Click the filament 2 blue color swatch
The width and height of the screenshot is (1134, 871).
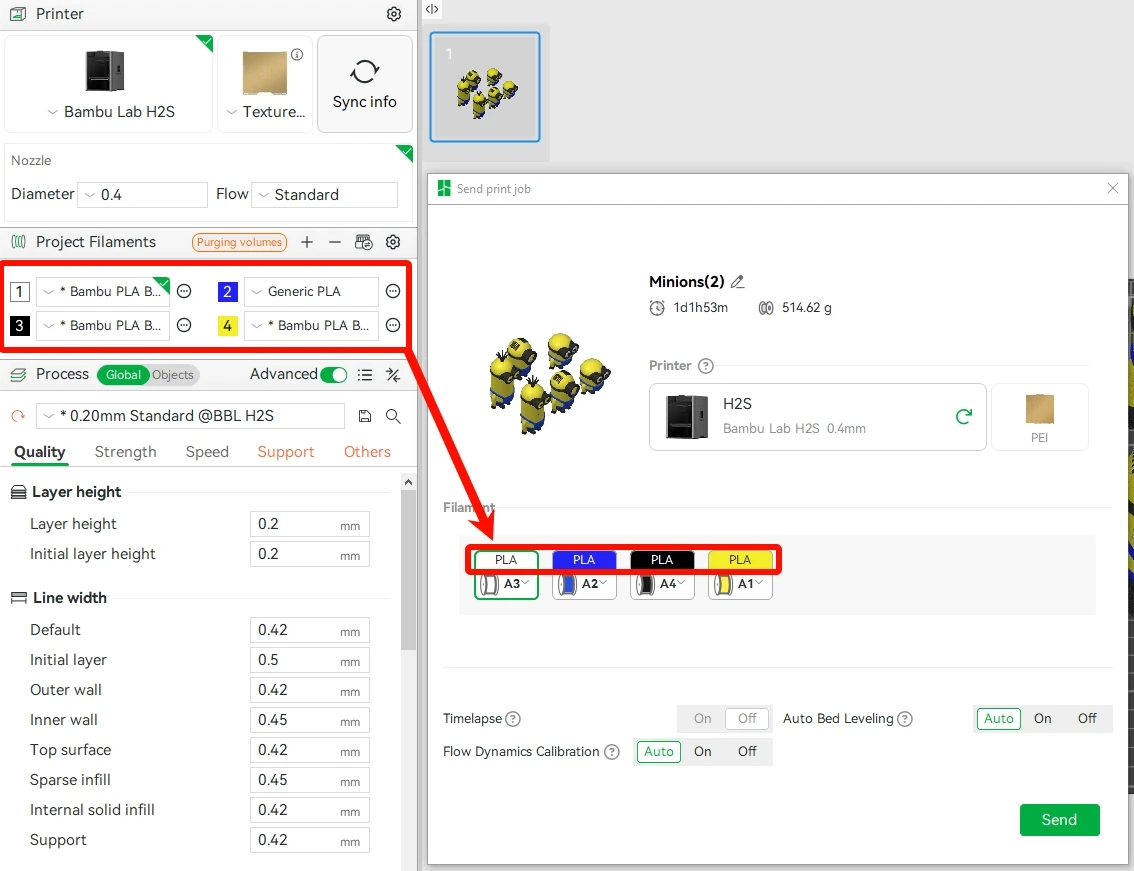click(x=227, y=292)
